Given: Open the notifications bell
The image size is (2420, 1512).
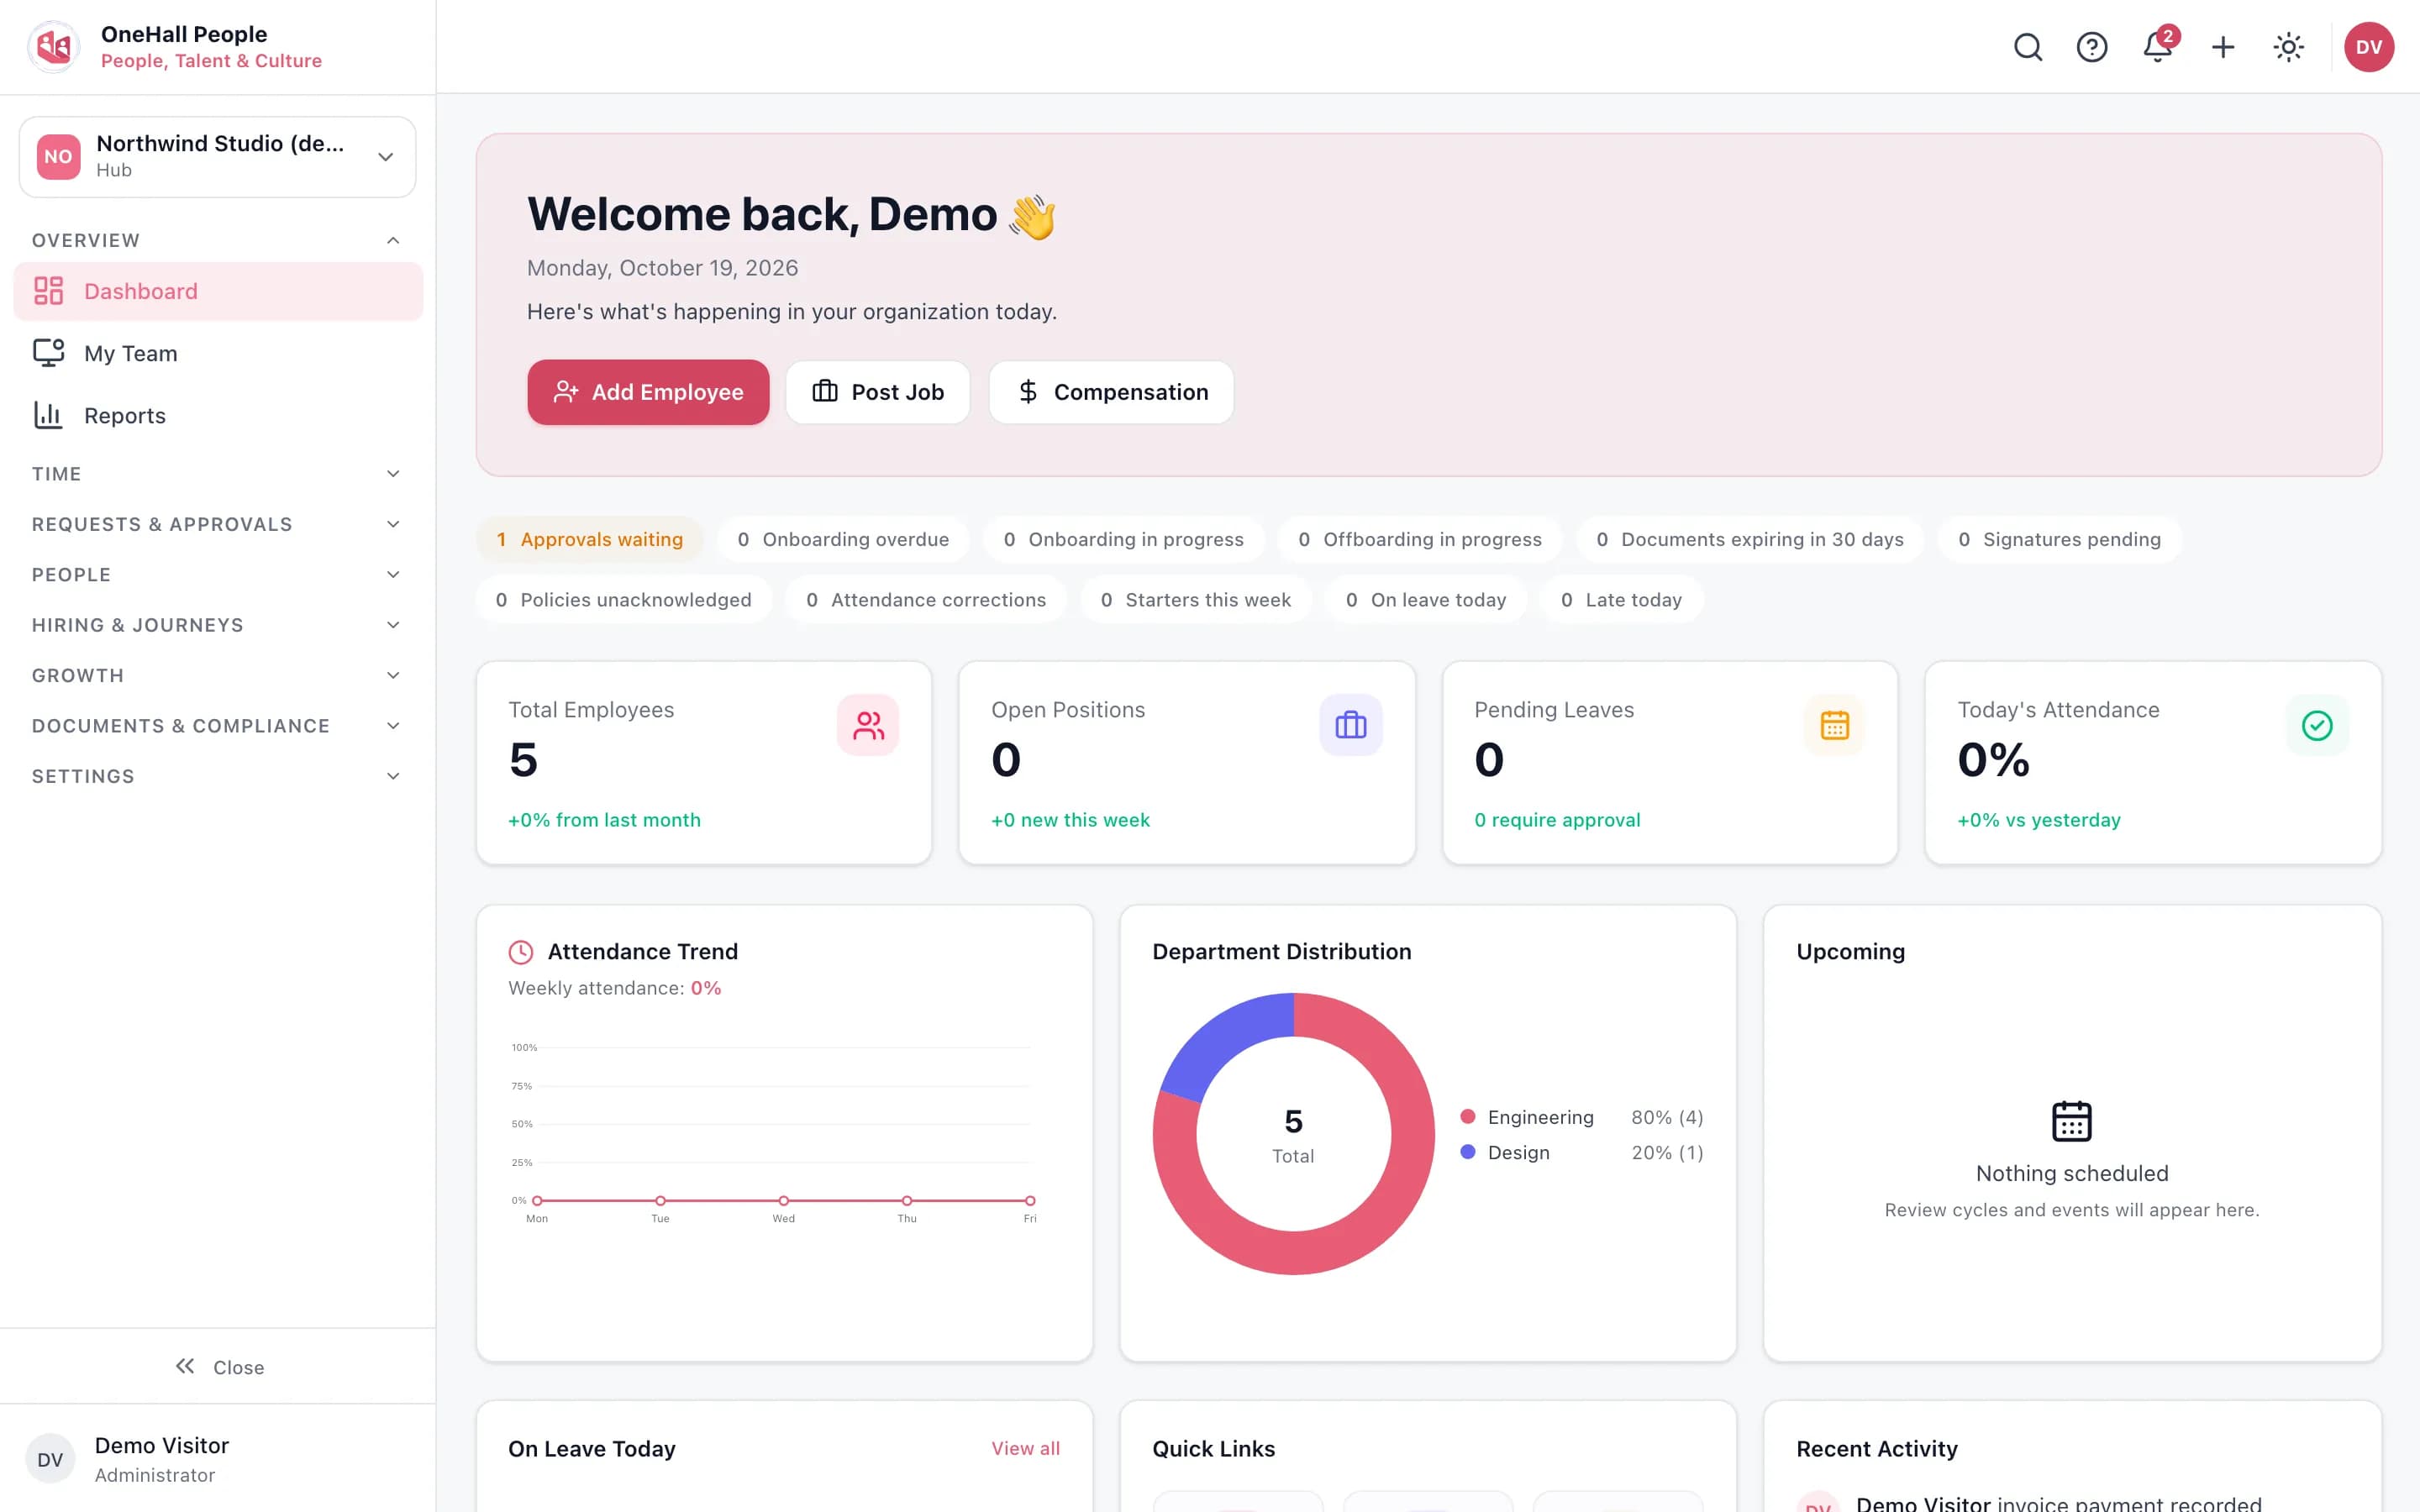Looking at the screenshot, I should click(x=2157, y=47).
